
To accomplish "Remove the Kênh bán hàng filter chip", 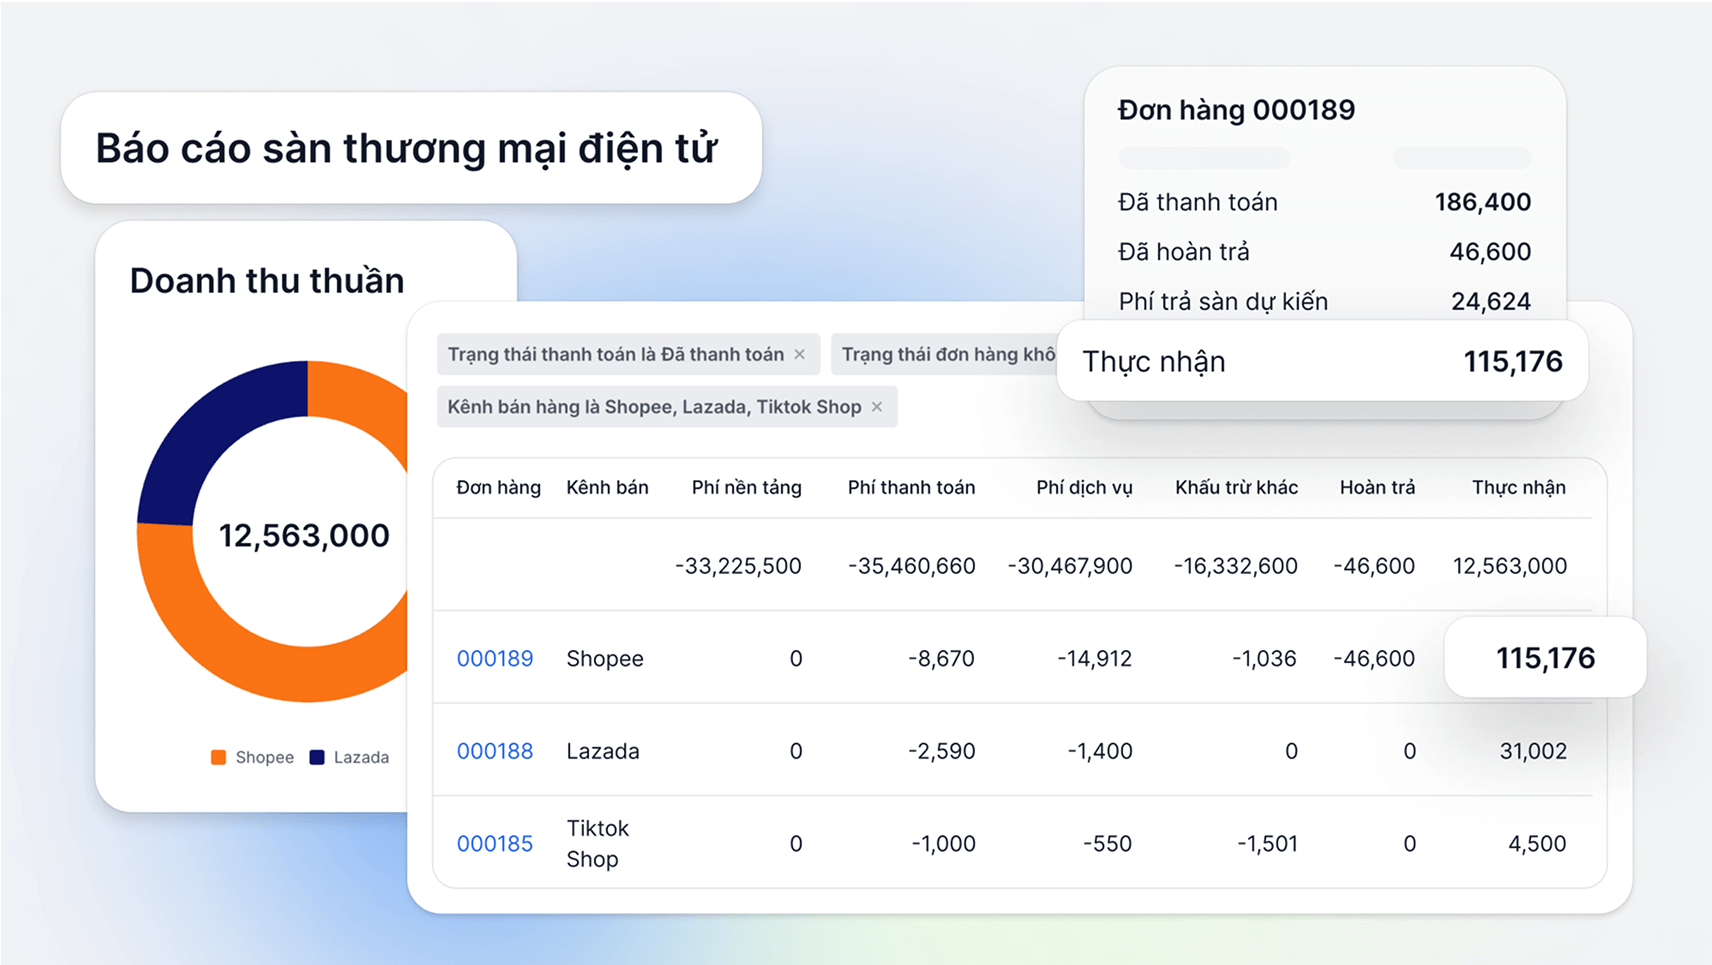I will tap(877, 407).
